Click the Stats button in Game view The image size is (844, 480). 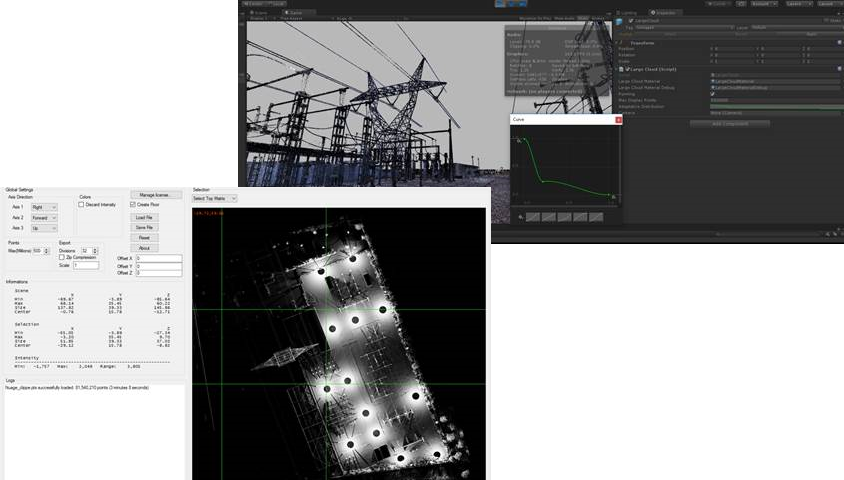point(583,18)
